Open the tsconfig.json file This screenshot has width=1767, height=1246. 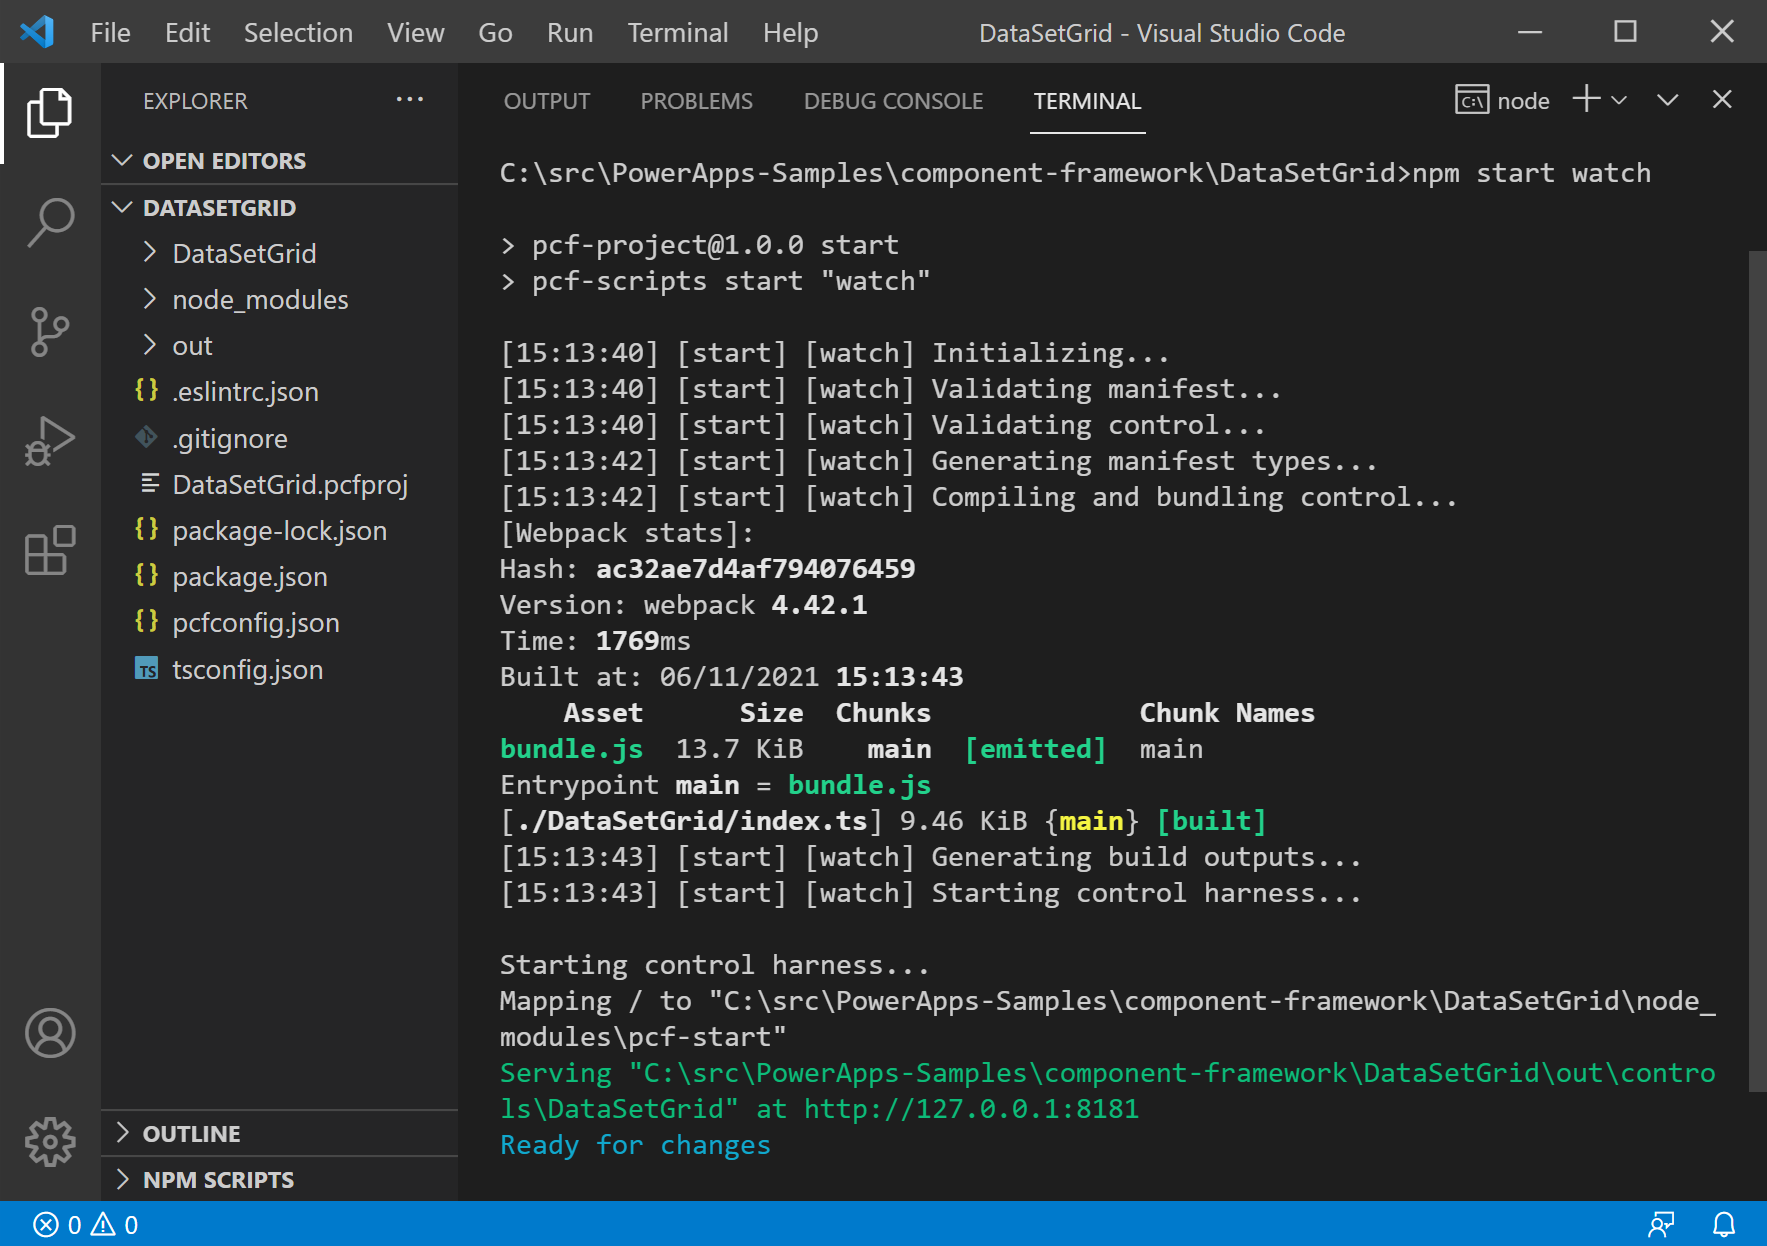[x=248, y=669]
